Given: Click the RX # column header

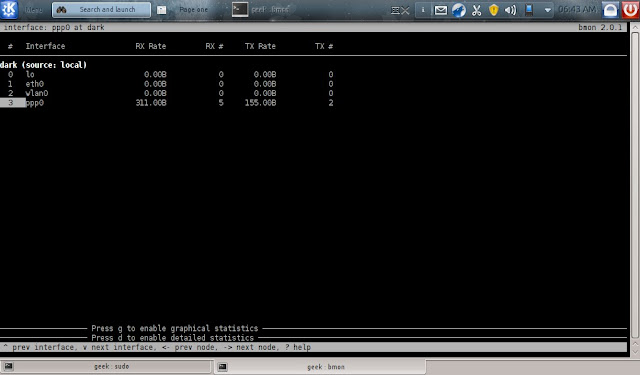Looking at the screenshot, I should click(214, 46).
